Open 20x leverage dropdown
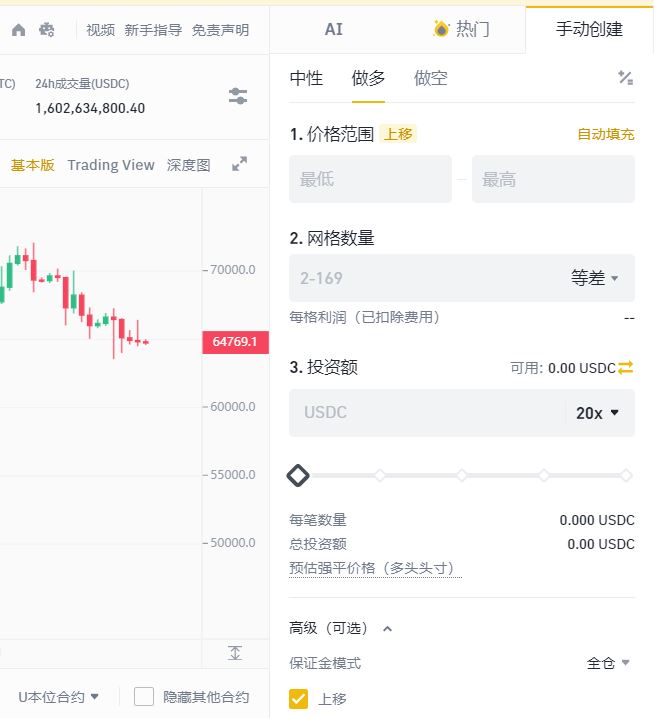Image resolution: width=654 pixels, height=718 pixels. point(597,413)
